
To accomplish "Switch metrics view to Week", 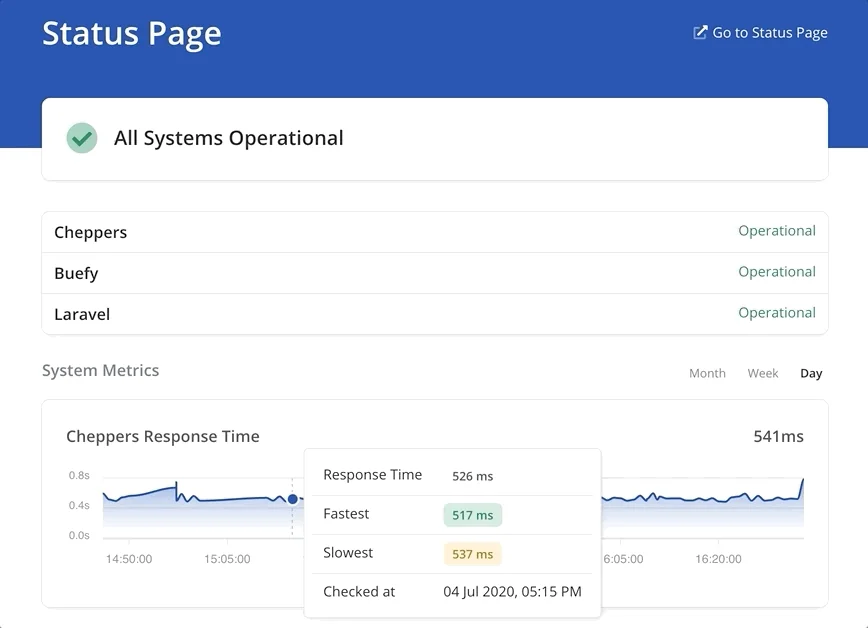I will pyautogui.click(x=762, y=373).
